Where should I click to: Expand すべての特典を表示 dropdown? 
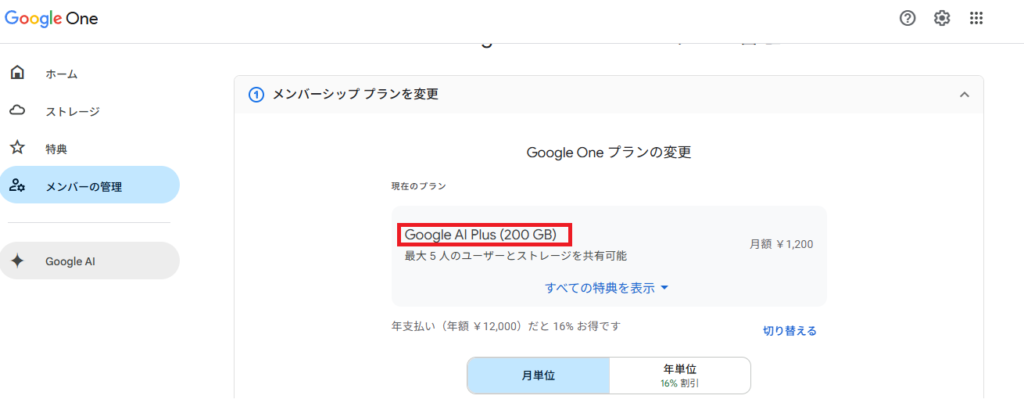(x=607, y=288)
